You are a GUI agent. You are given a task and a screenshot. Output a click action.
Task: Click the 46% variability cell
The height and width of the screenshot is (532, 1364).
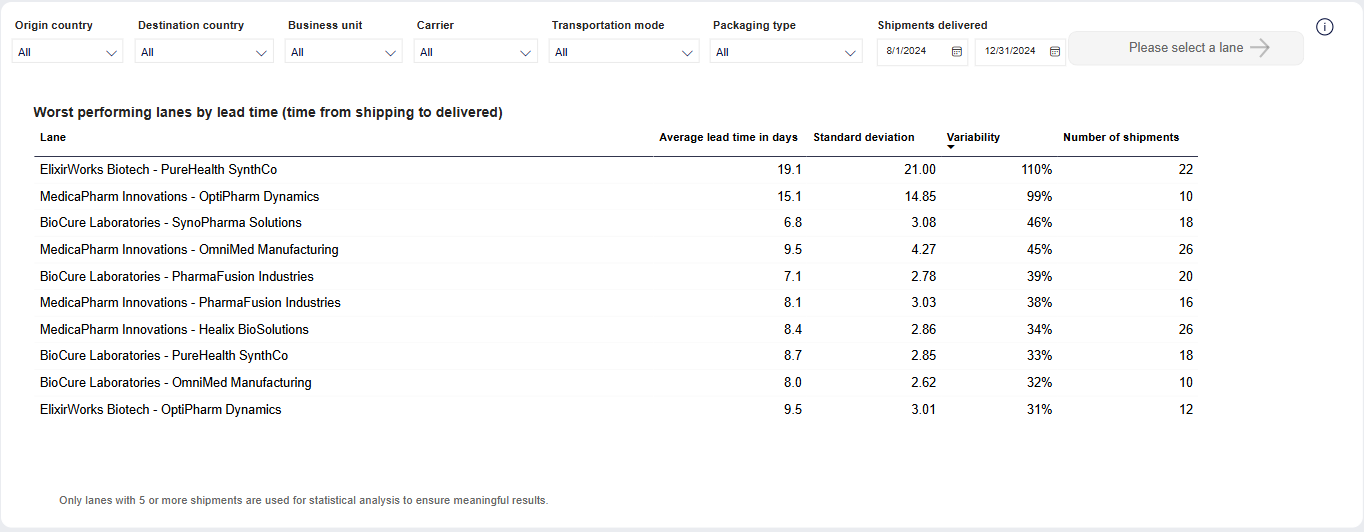click(x=1039, y=223)
